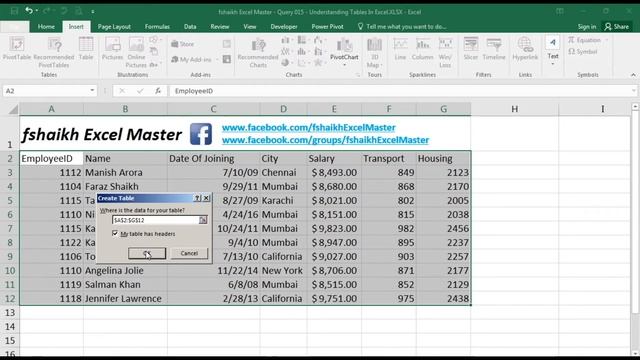
Task: Expand the Text group dropdown arrow
Action: 553,64
